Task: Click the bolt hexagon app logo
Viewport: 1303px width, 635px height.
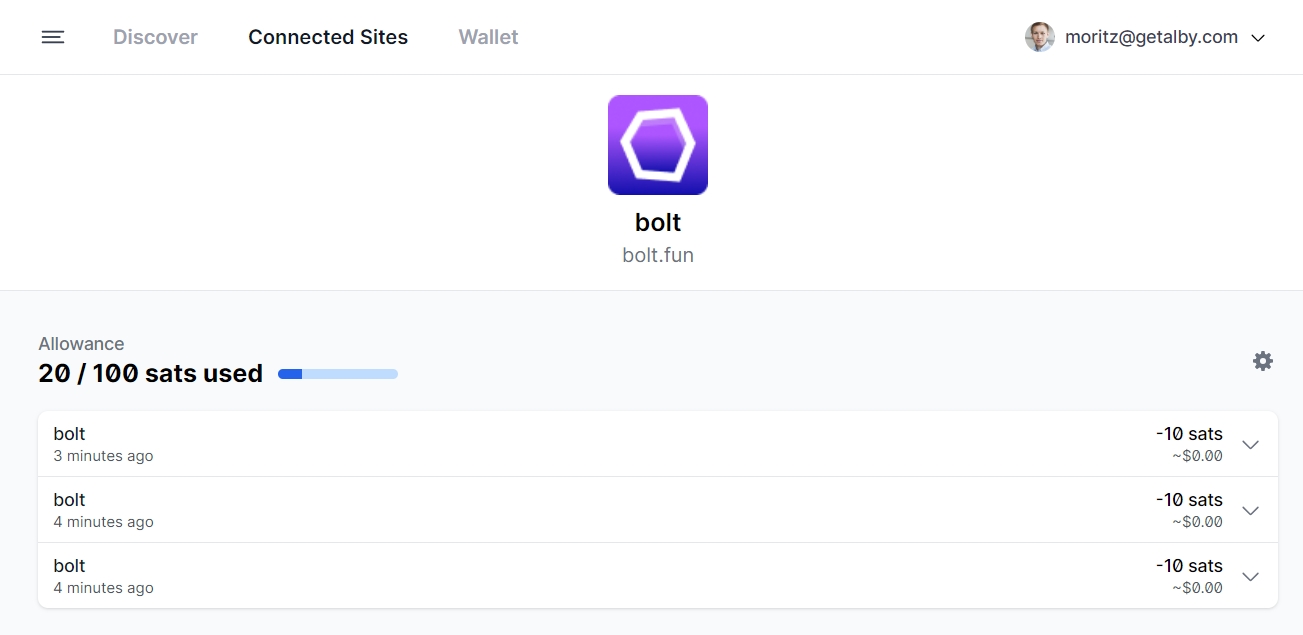Action: tap(658, 145)
